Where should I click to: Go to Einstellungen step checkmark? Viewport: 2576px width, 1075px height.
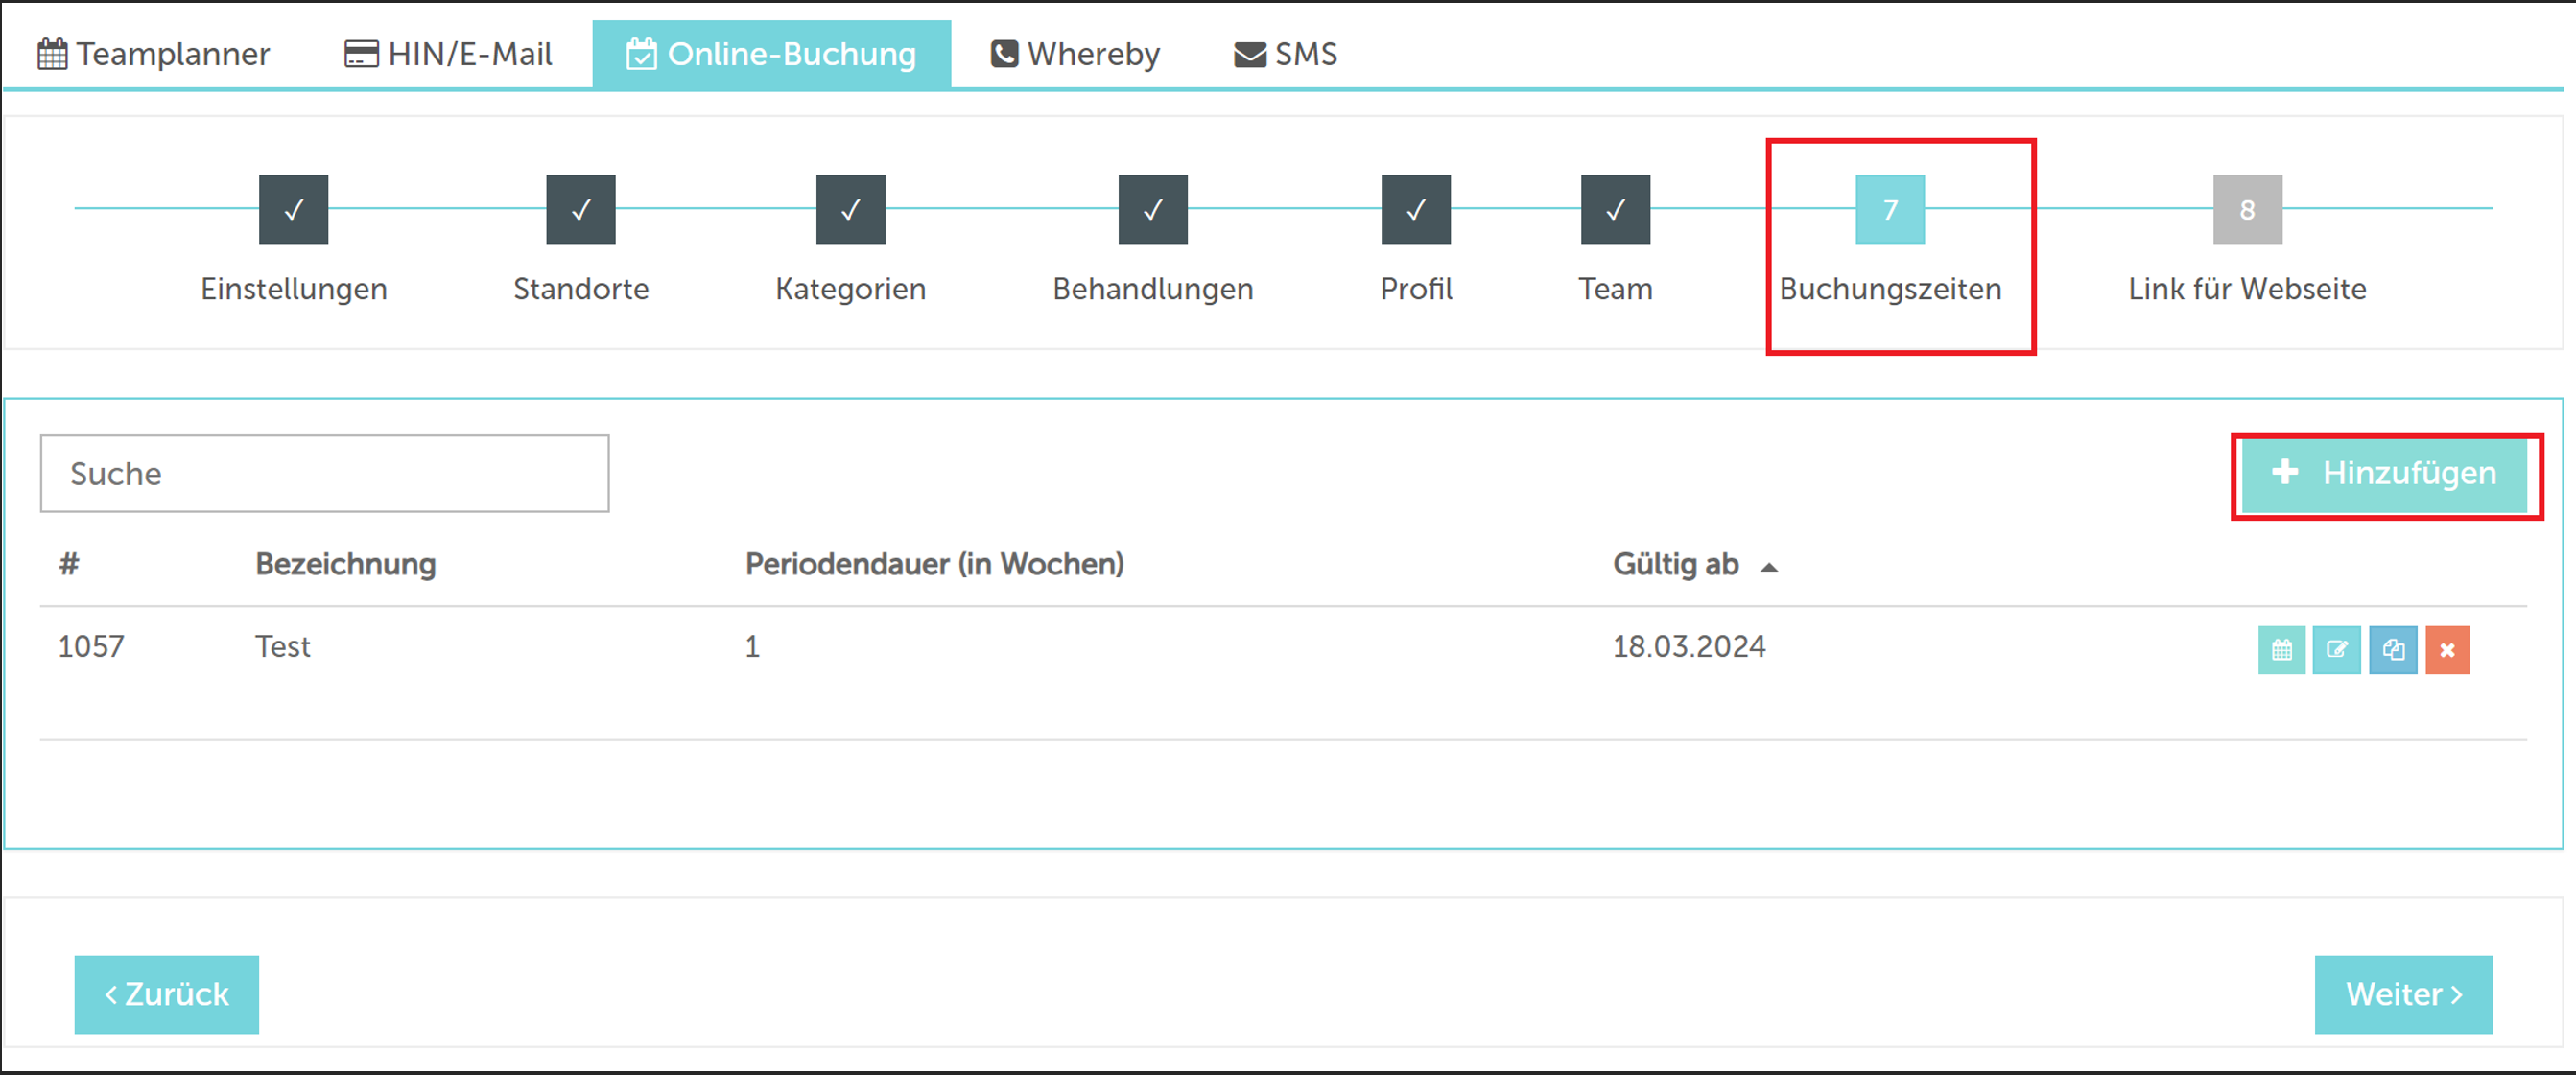pyautogui.click(x=293, y=209)
